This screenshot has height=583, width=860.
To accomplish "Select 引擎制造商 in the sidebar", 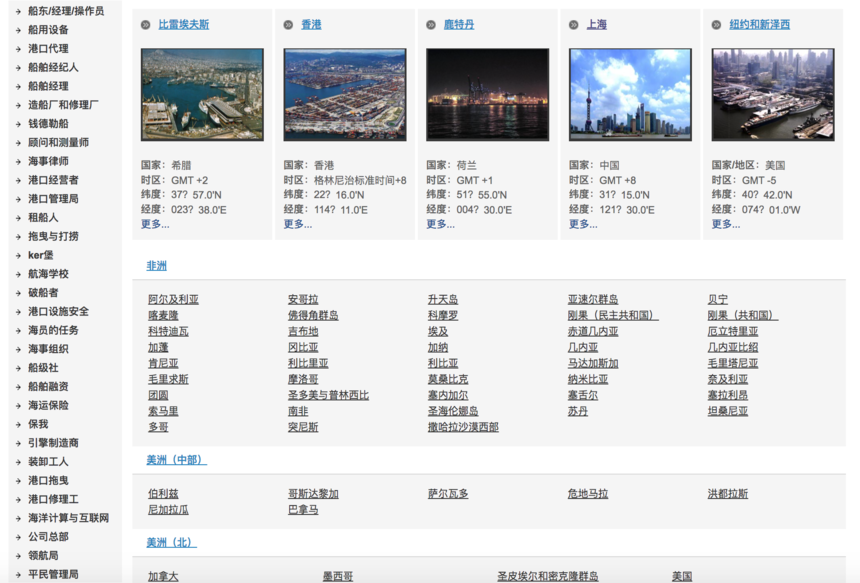I will (53, 443).
